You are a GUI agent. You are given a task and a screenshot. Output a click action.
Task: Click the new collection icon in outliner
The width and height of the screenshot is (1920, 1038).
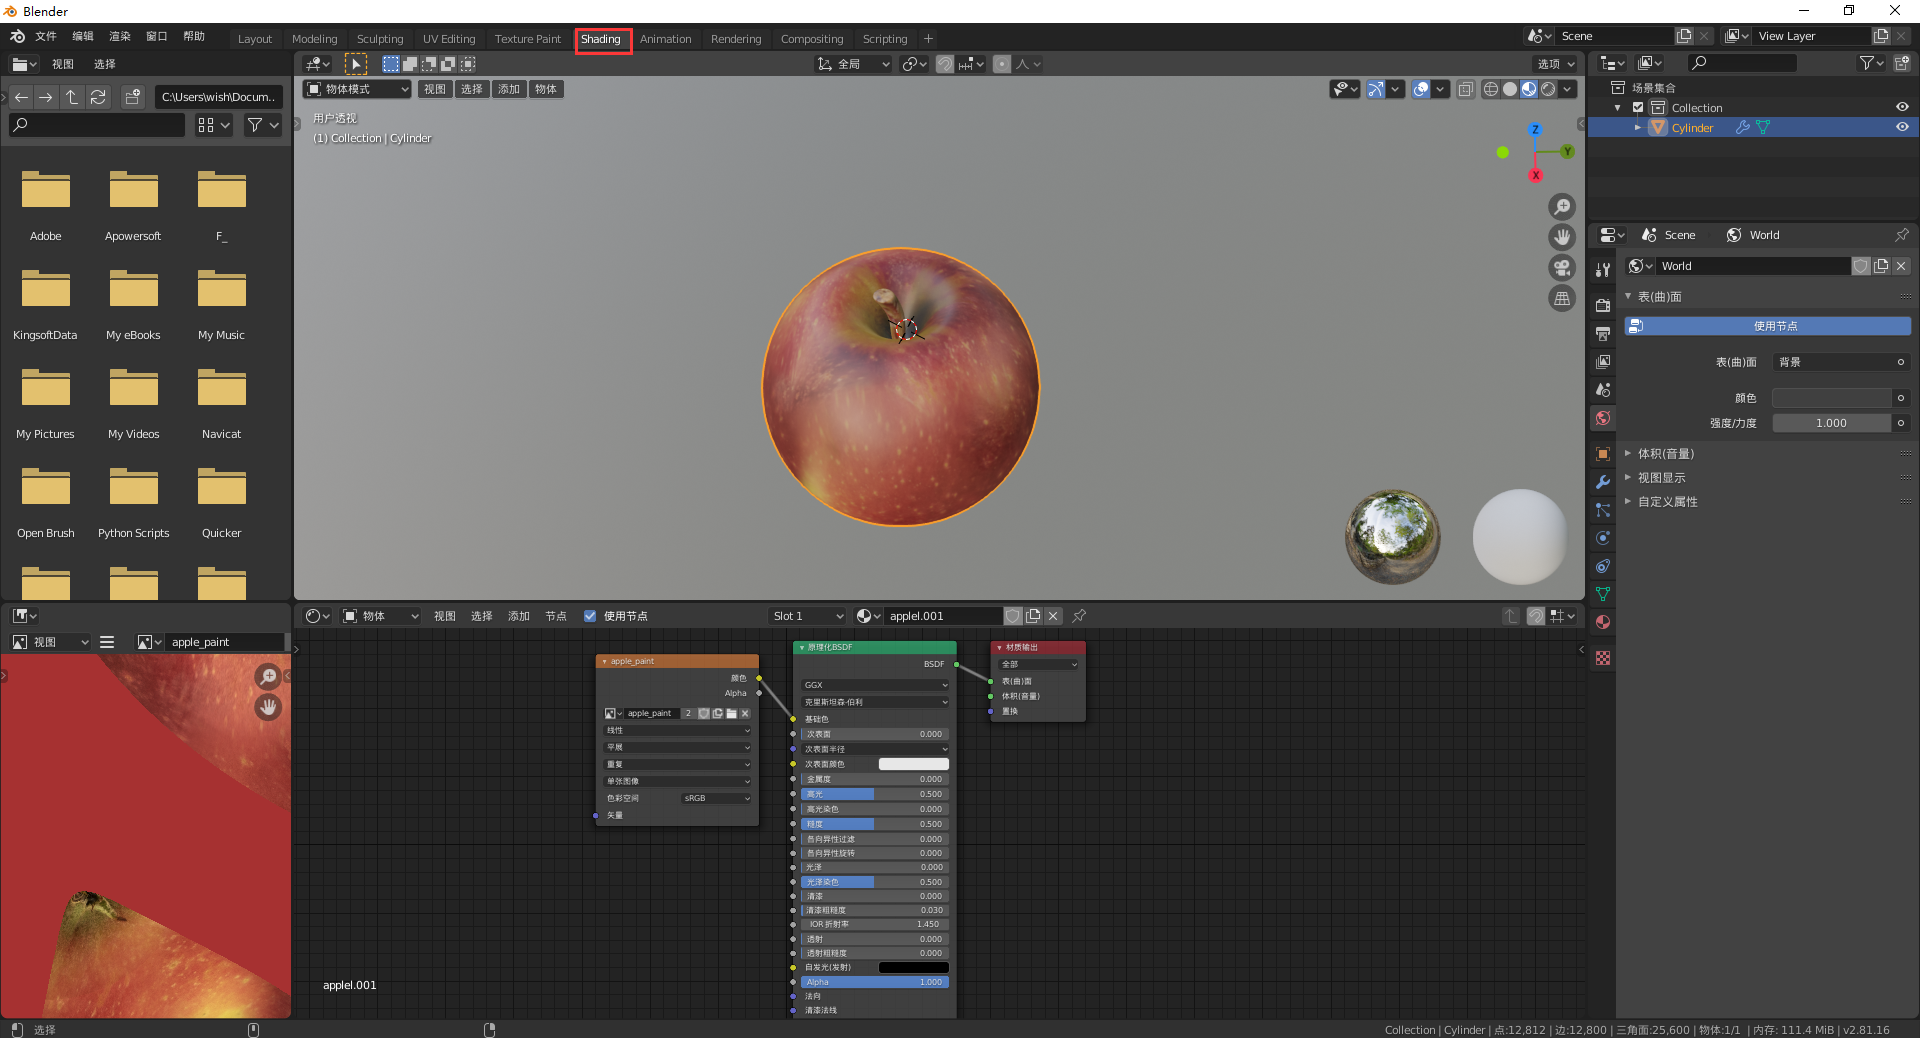click(1901, 64)
